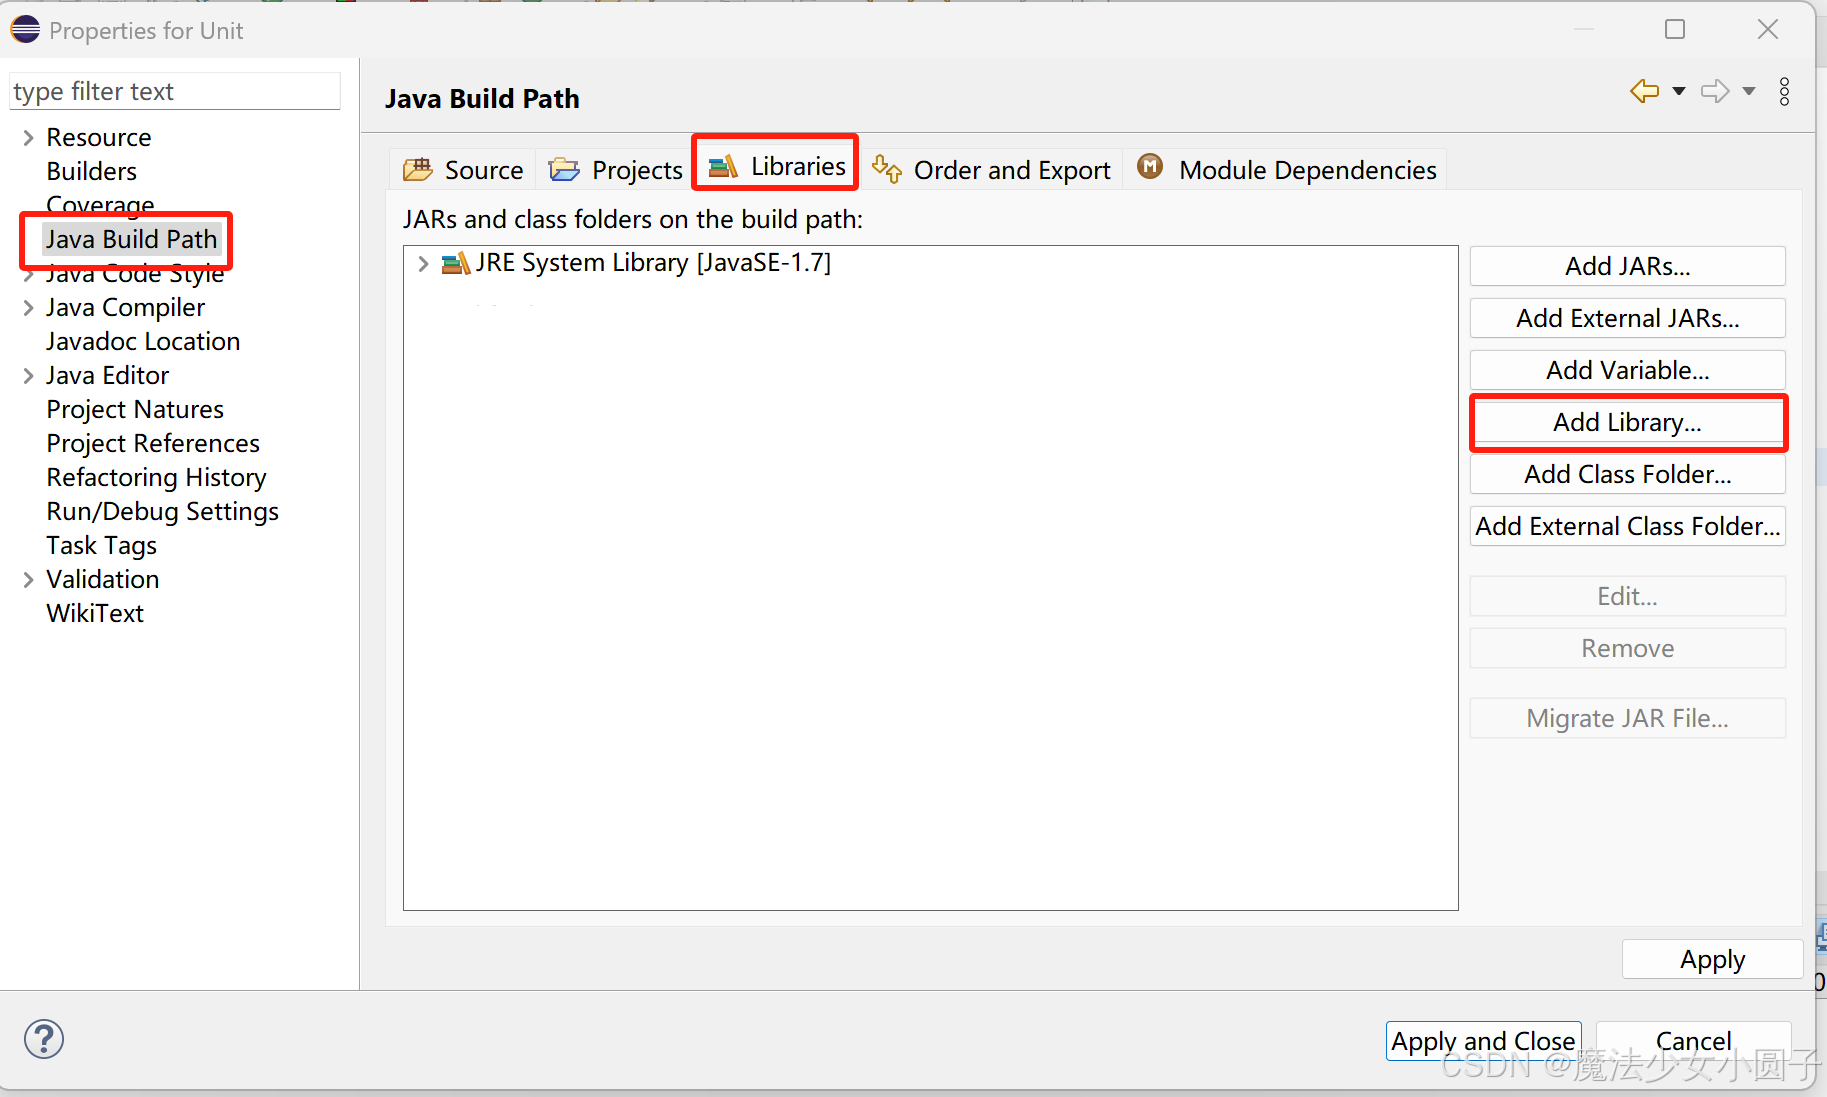
Task: Expand the Validation tree item
Action: point(27,579)
